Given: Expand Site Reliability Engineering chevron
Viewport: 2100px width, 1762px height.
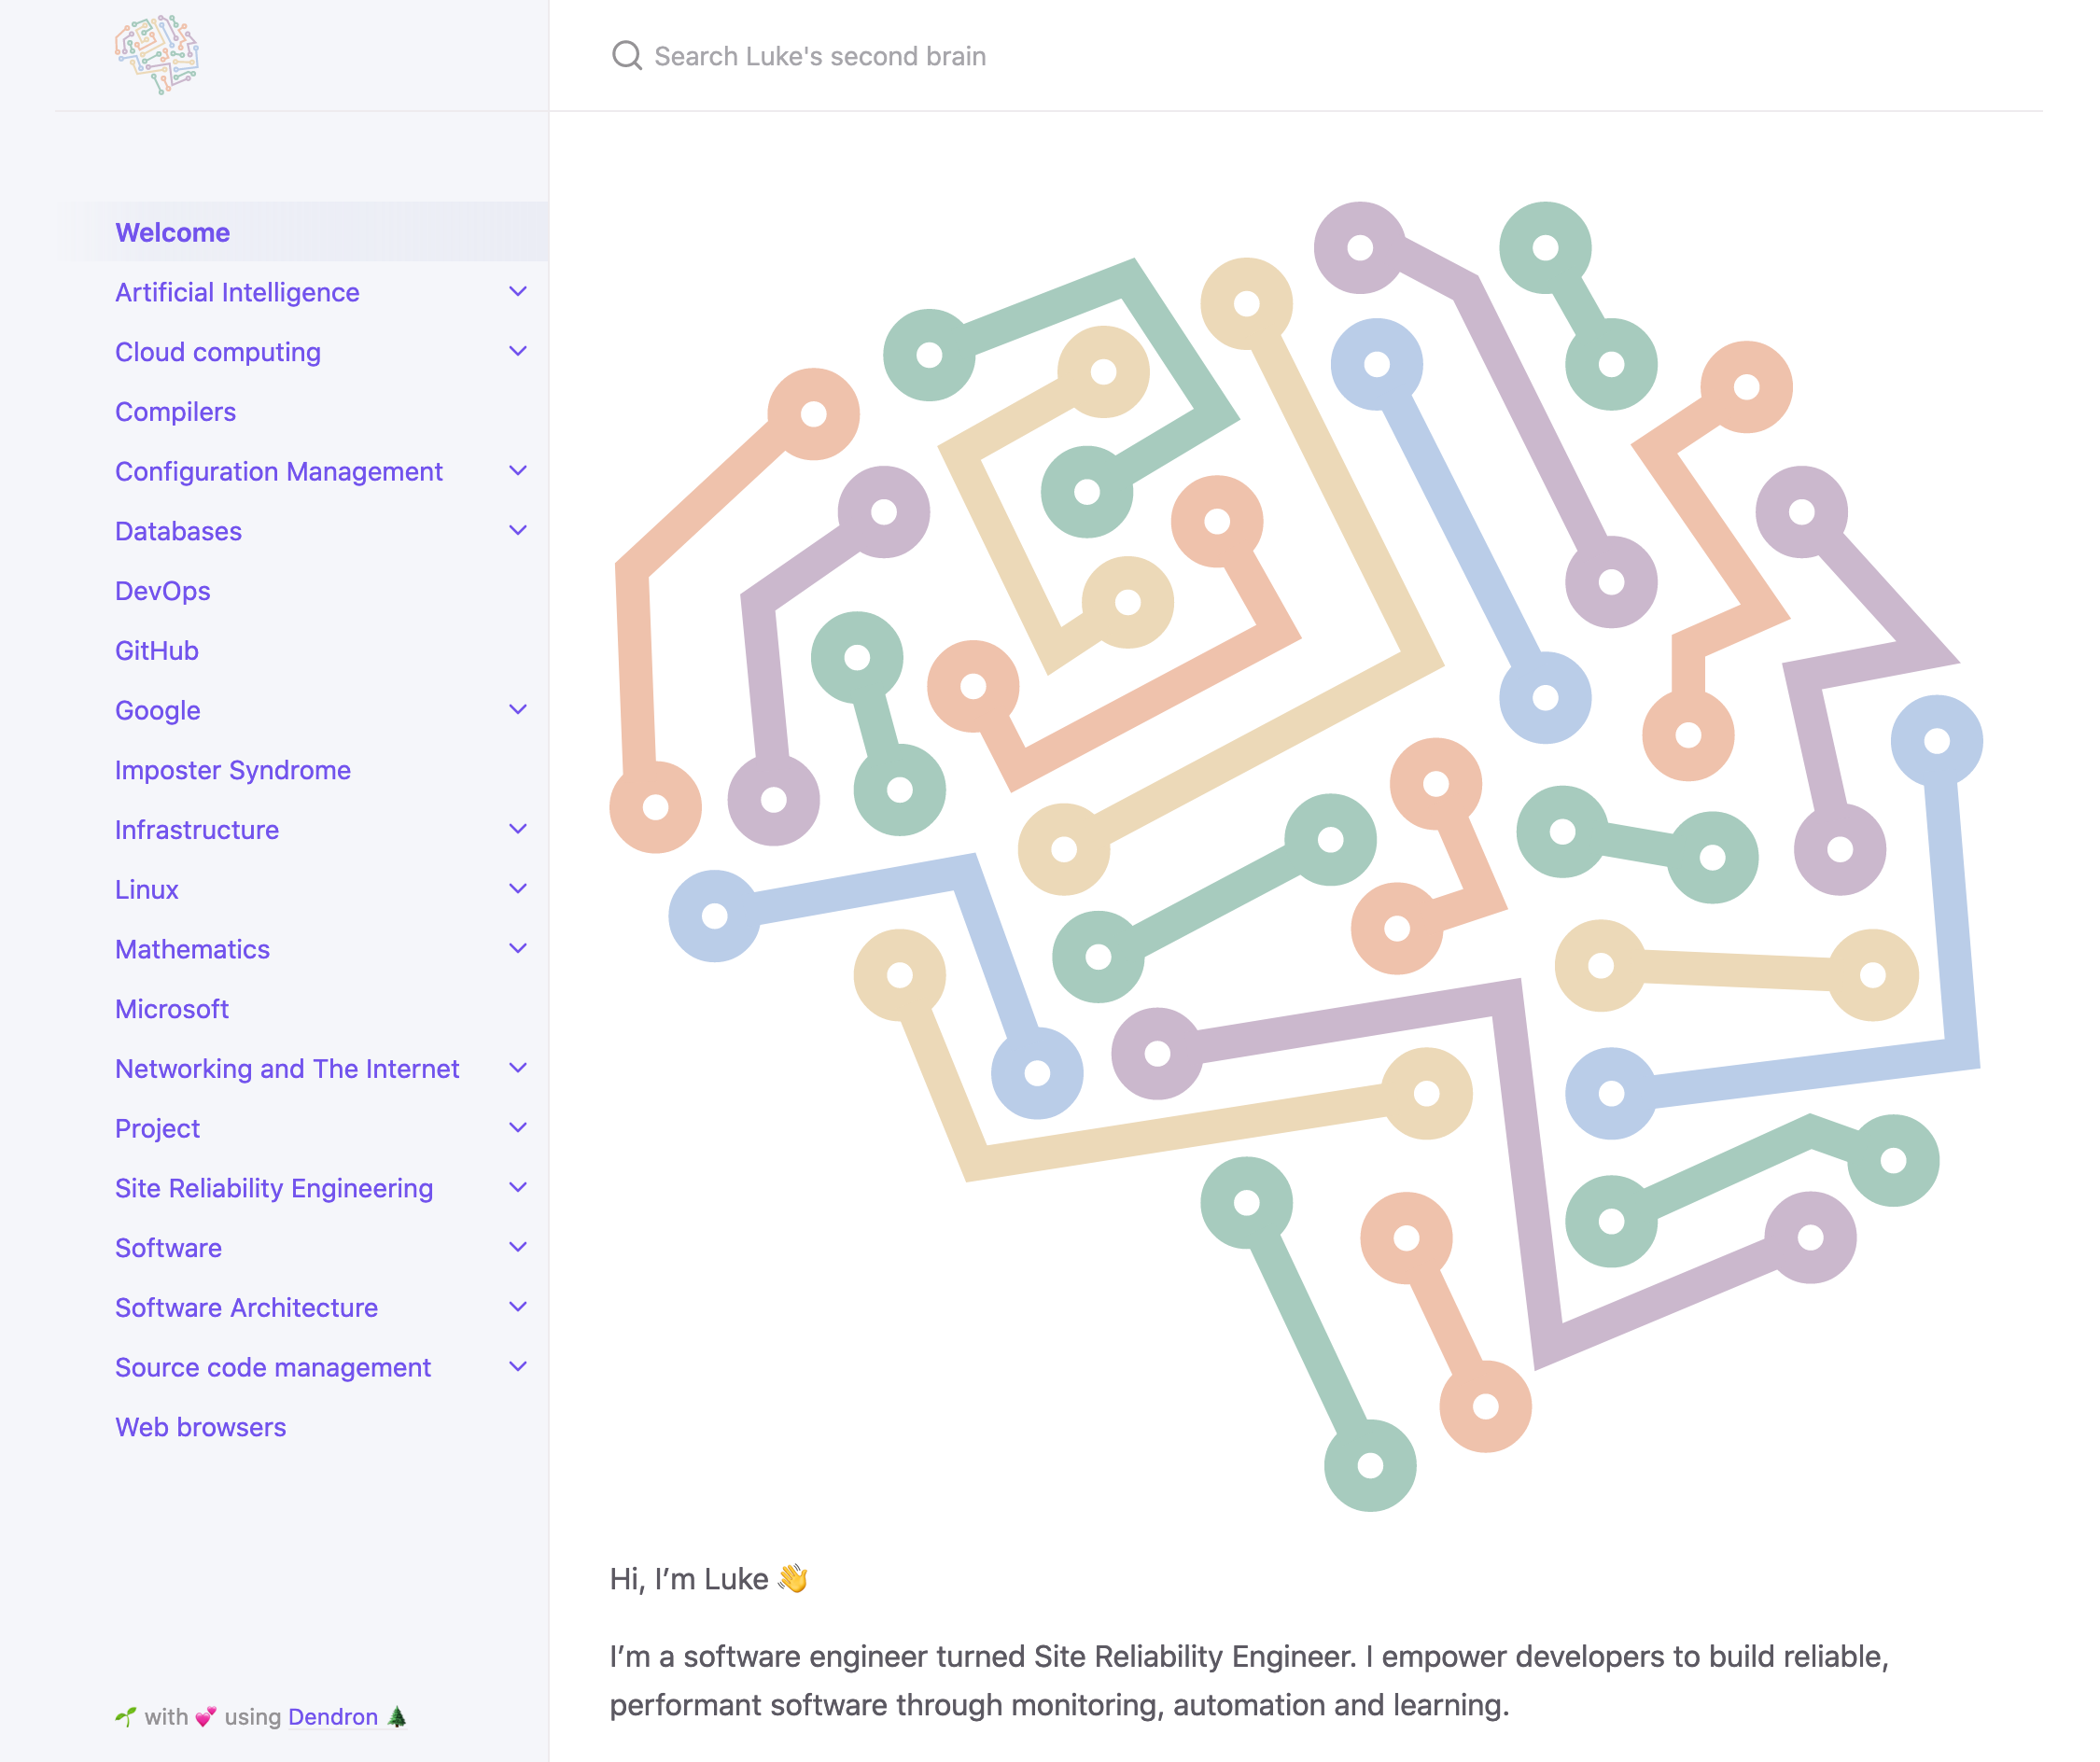Looking at the screenshot, I should click(517, 1188).
